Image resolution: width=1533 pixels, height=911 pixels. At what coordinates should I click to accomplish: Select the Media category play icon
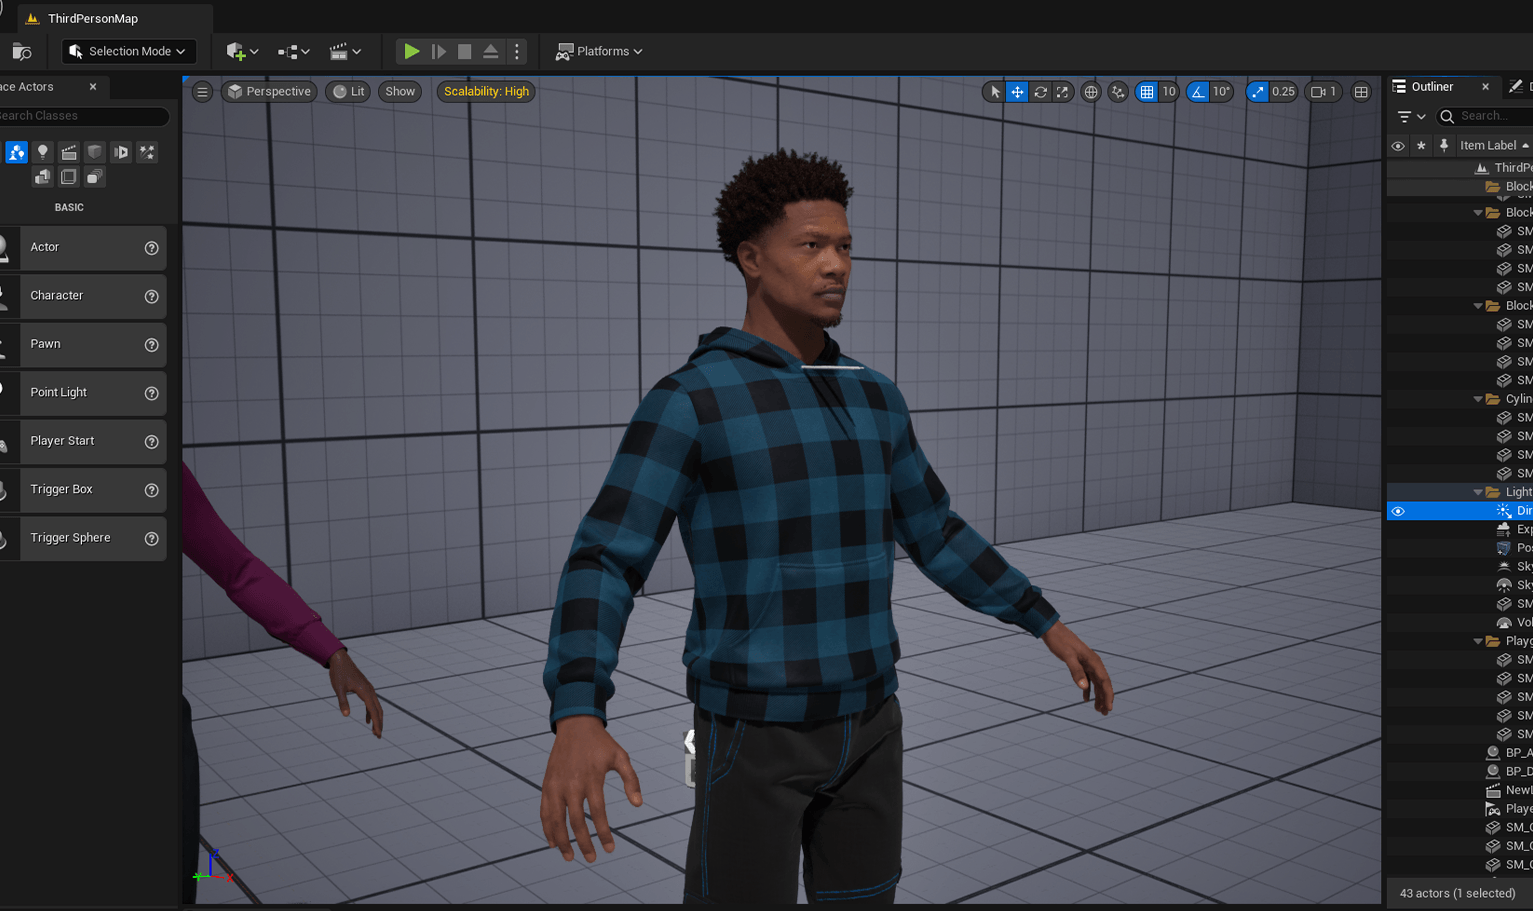(121, 152)
